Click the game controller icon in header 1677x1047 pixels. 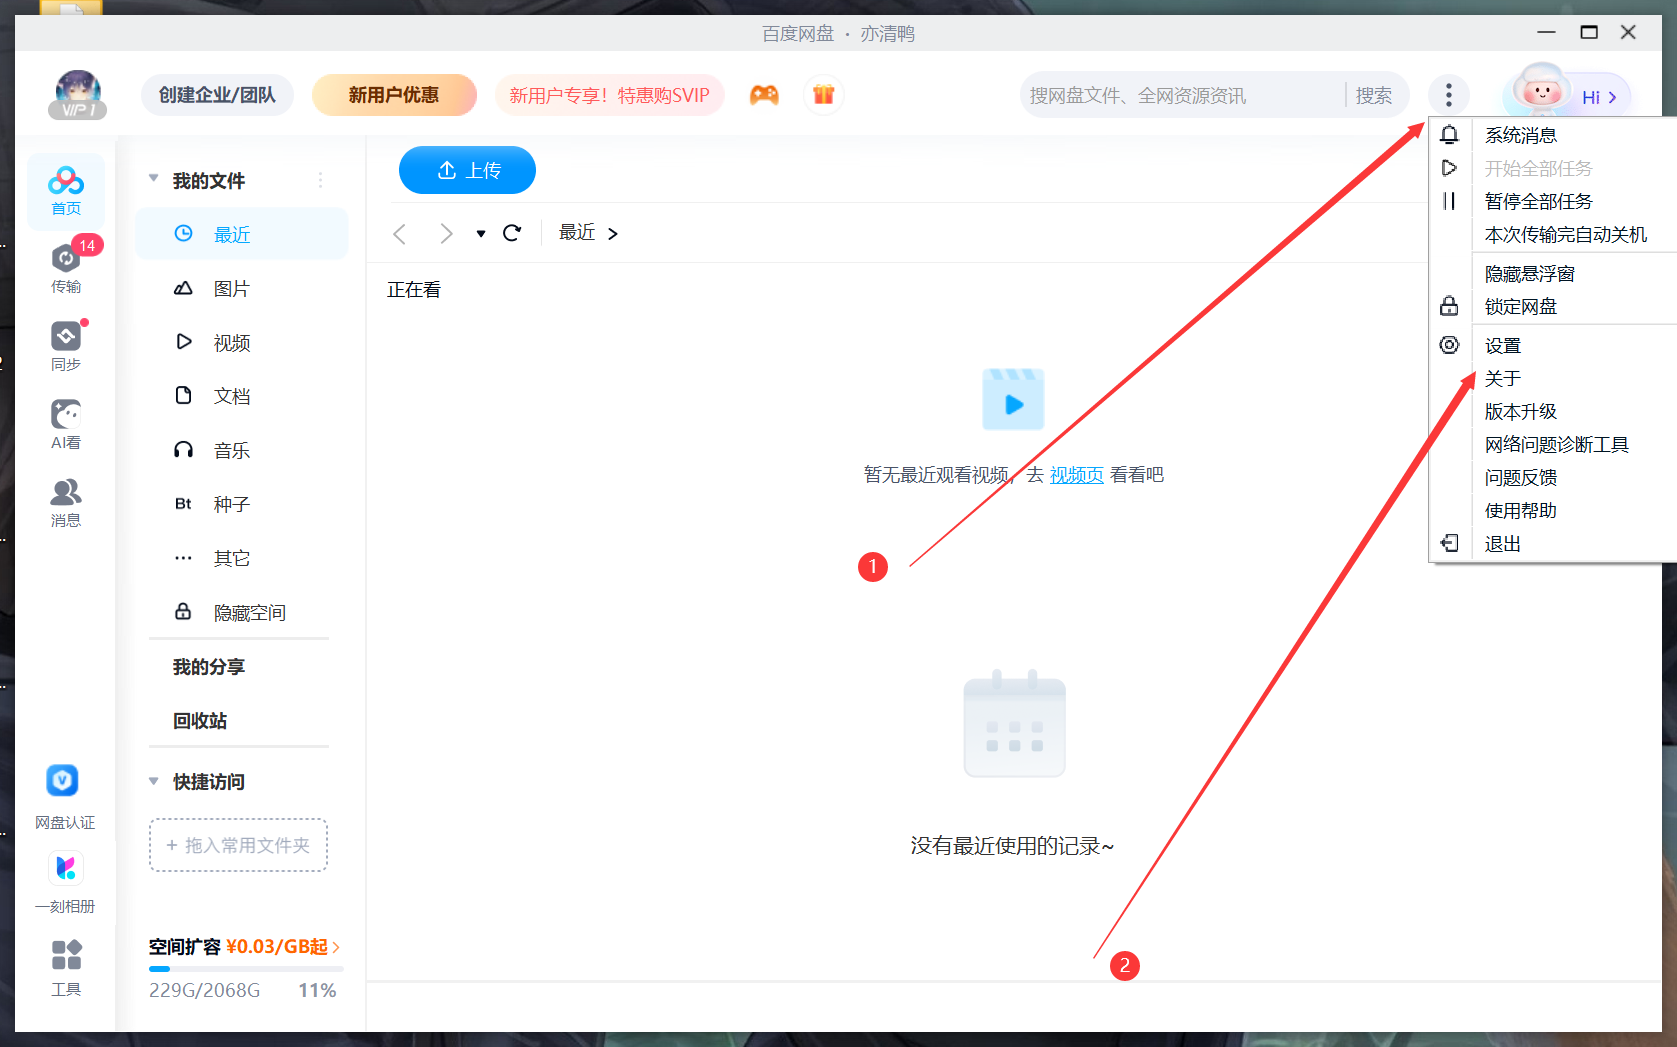[x=764, y=95]
